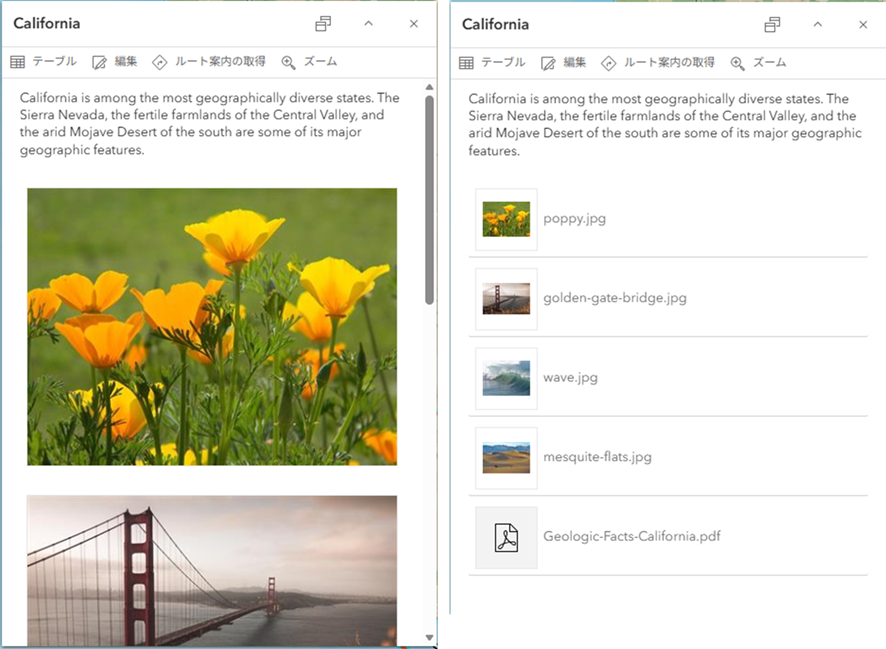The width and height of the screenshot is (886, 649).
Task: Collapse the right California popup
Action: [818, 25]
